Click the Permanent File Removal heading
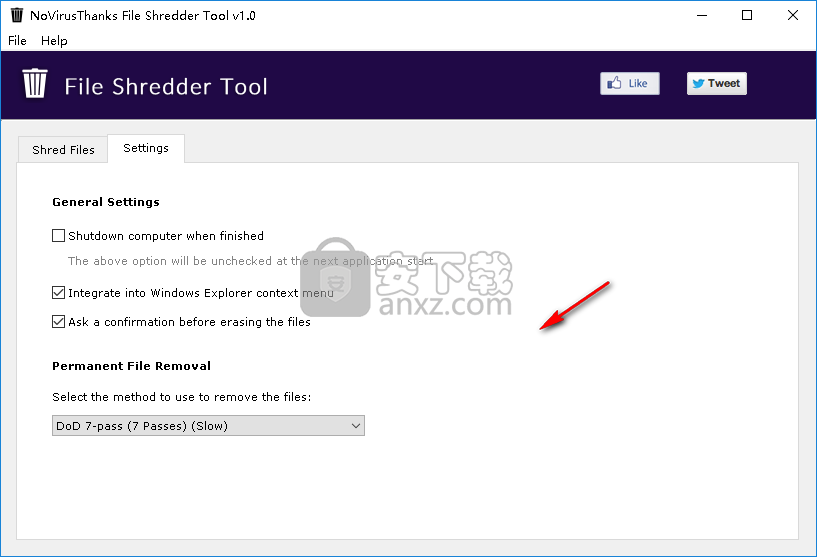The height and width of the screenshot is (557, 817). coord(131,366)
